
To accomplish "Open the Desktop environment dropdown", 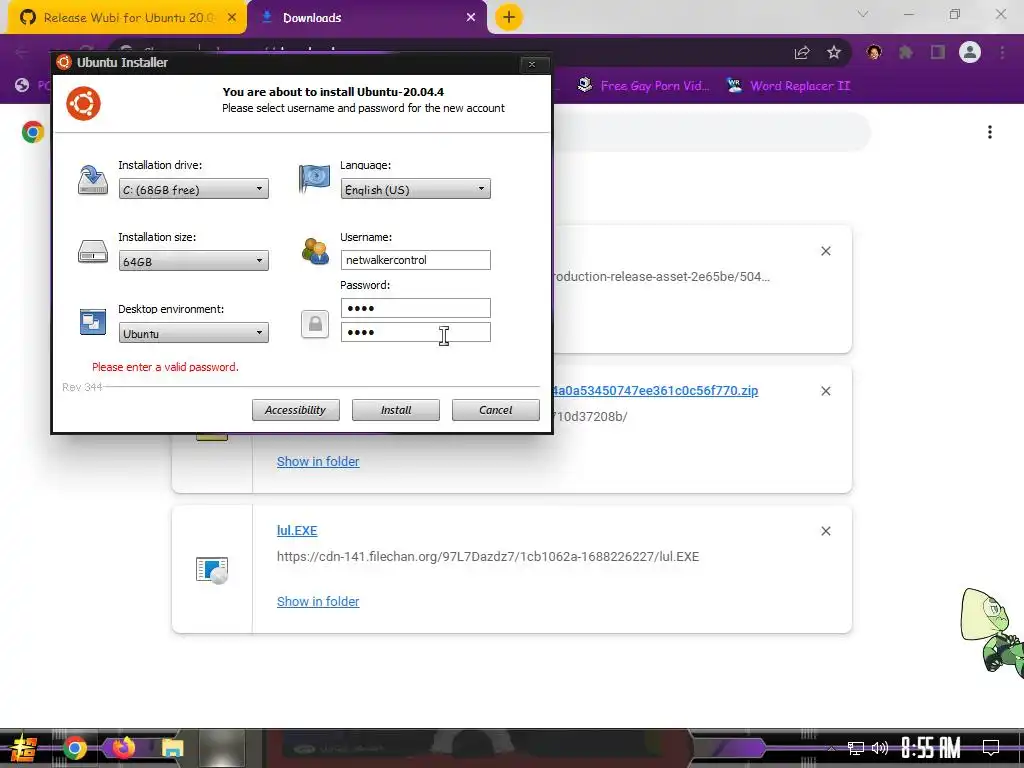I will [193, 333].
